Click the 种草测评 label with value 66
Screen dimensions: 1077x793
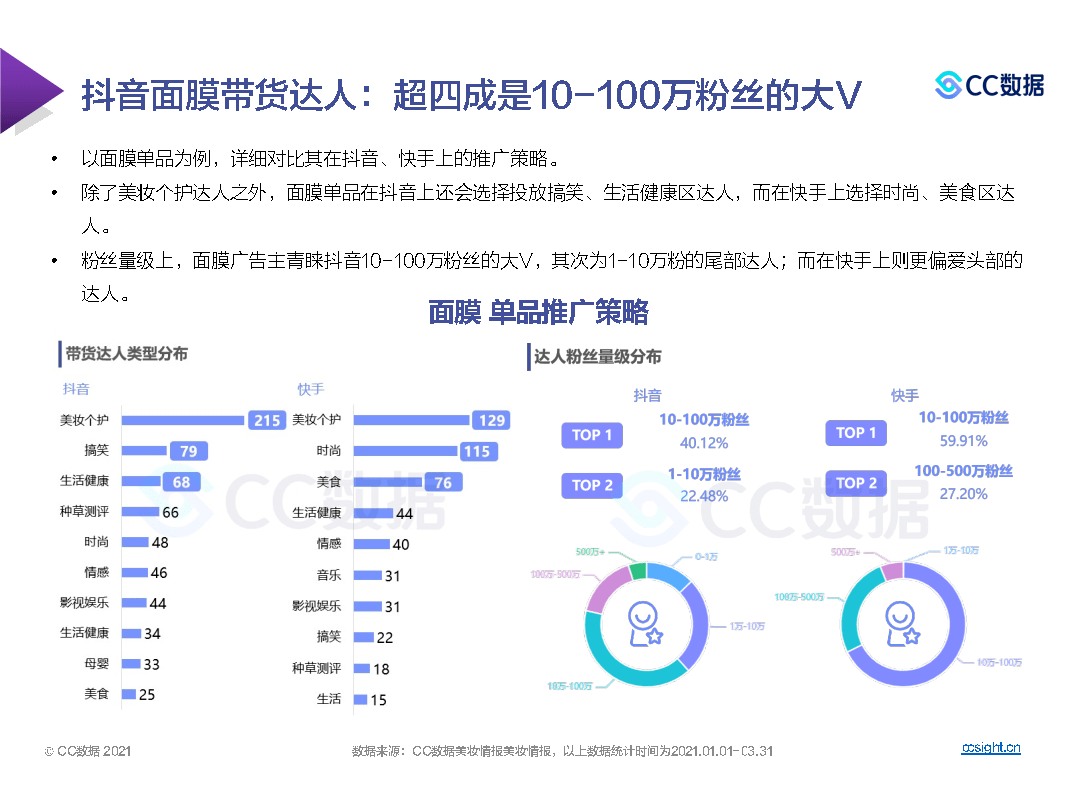[x=84, y=512]
